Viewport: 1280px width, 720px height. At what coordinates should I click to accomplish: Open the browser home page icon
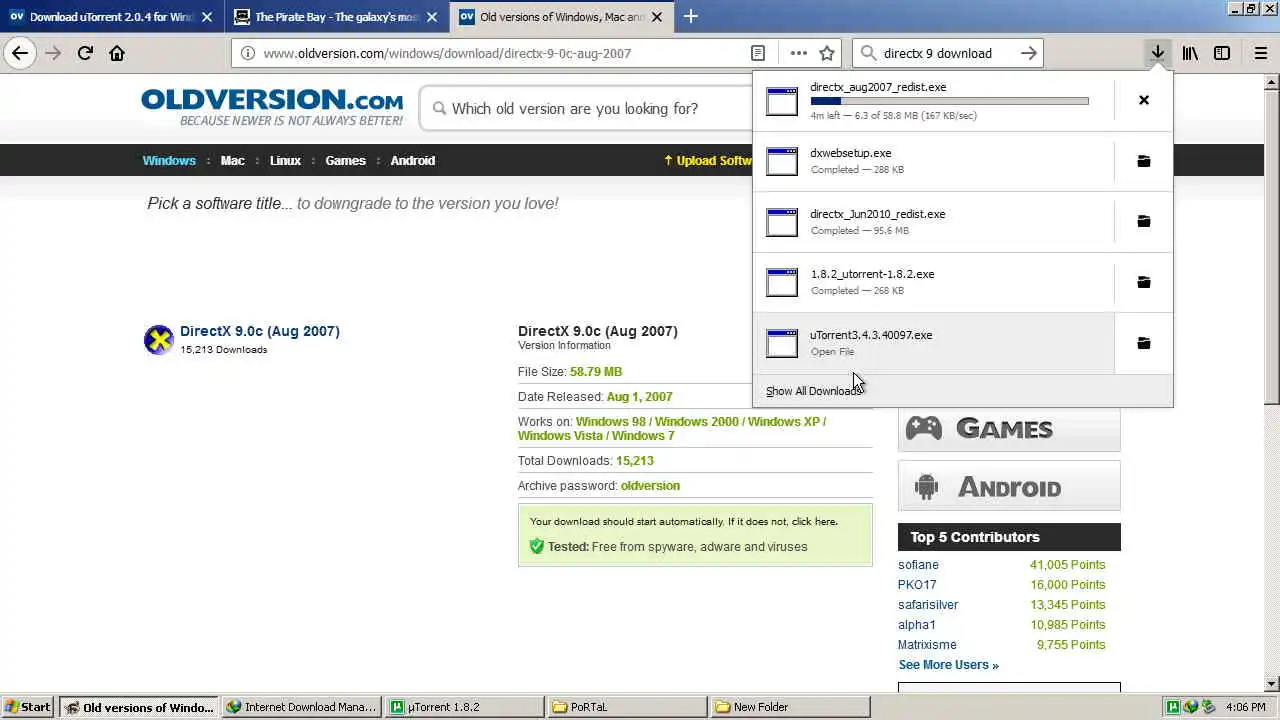coord(117,53)
